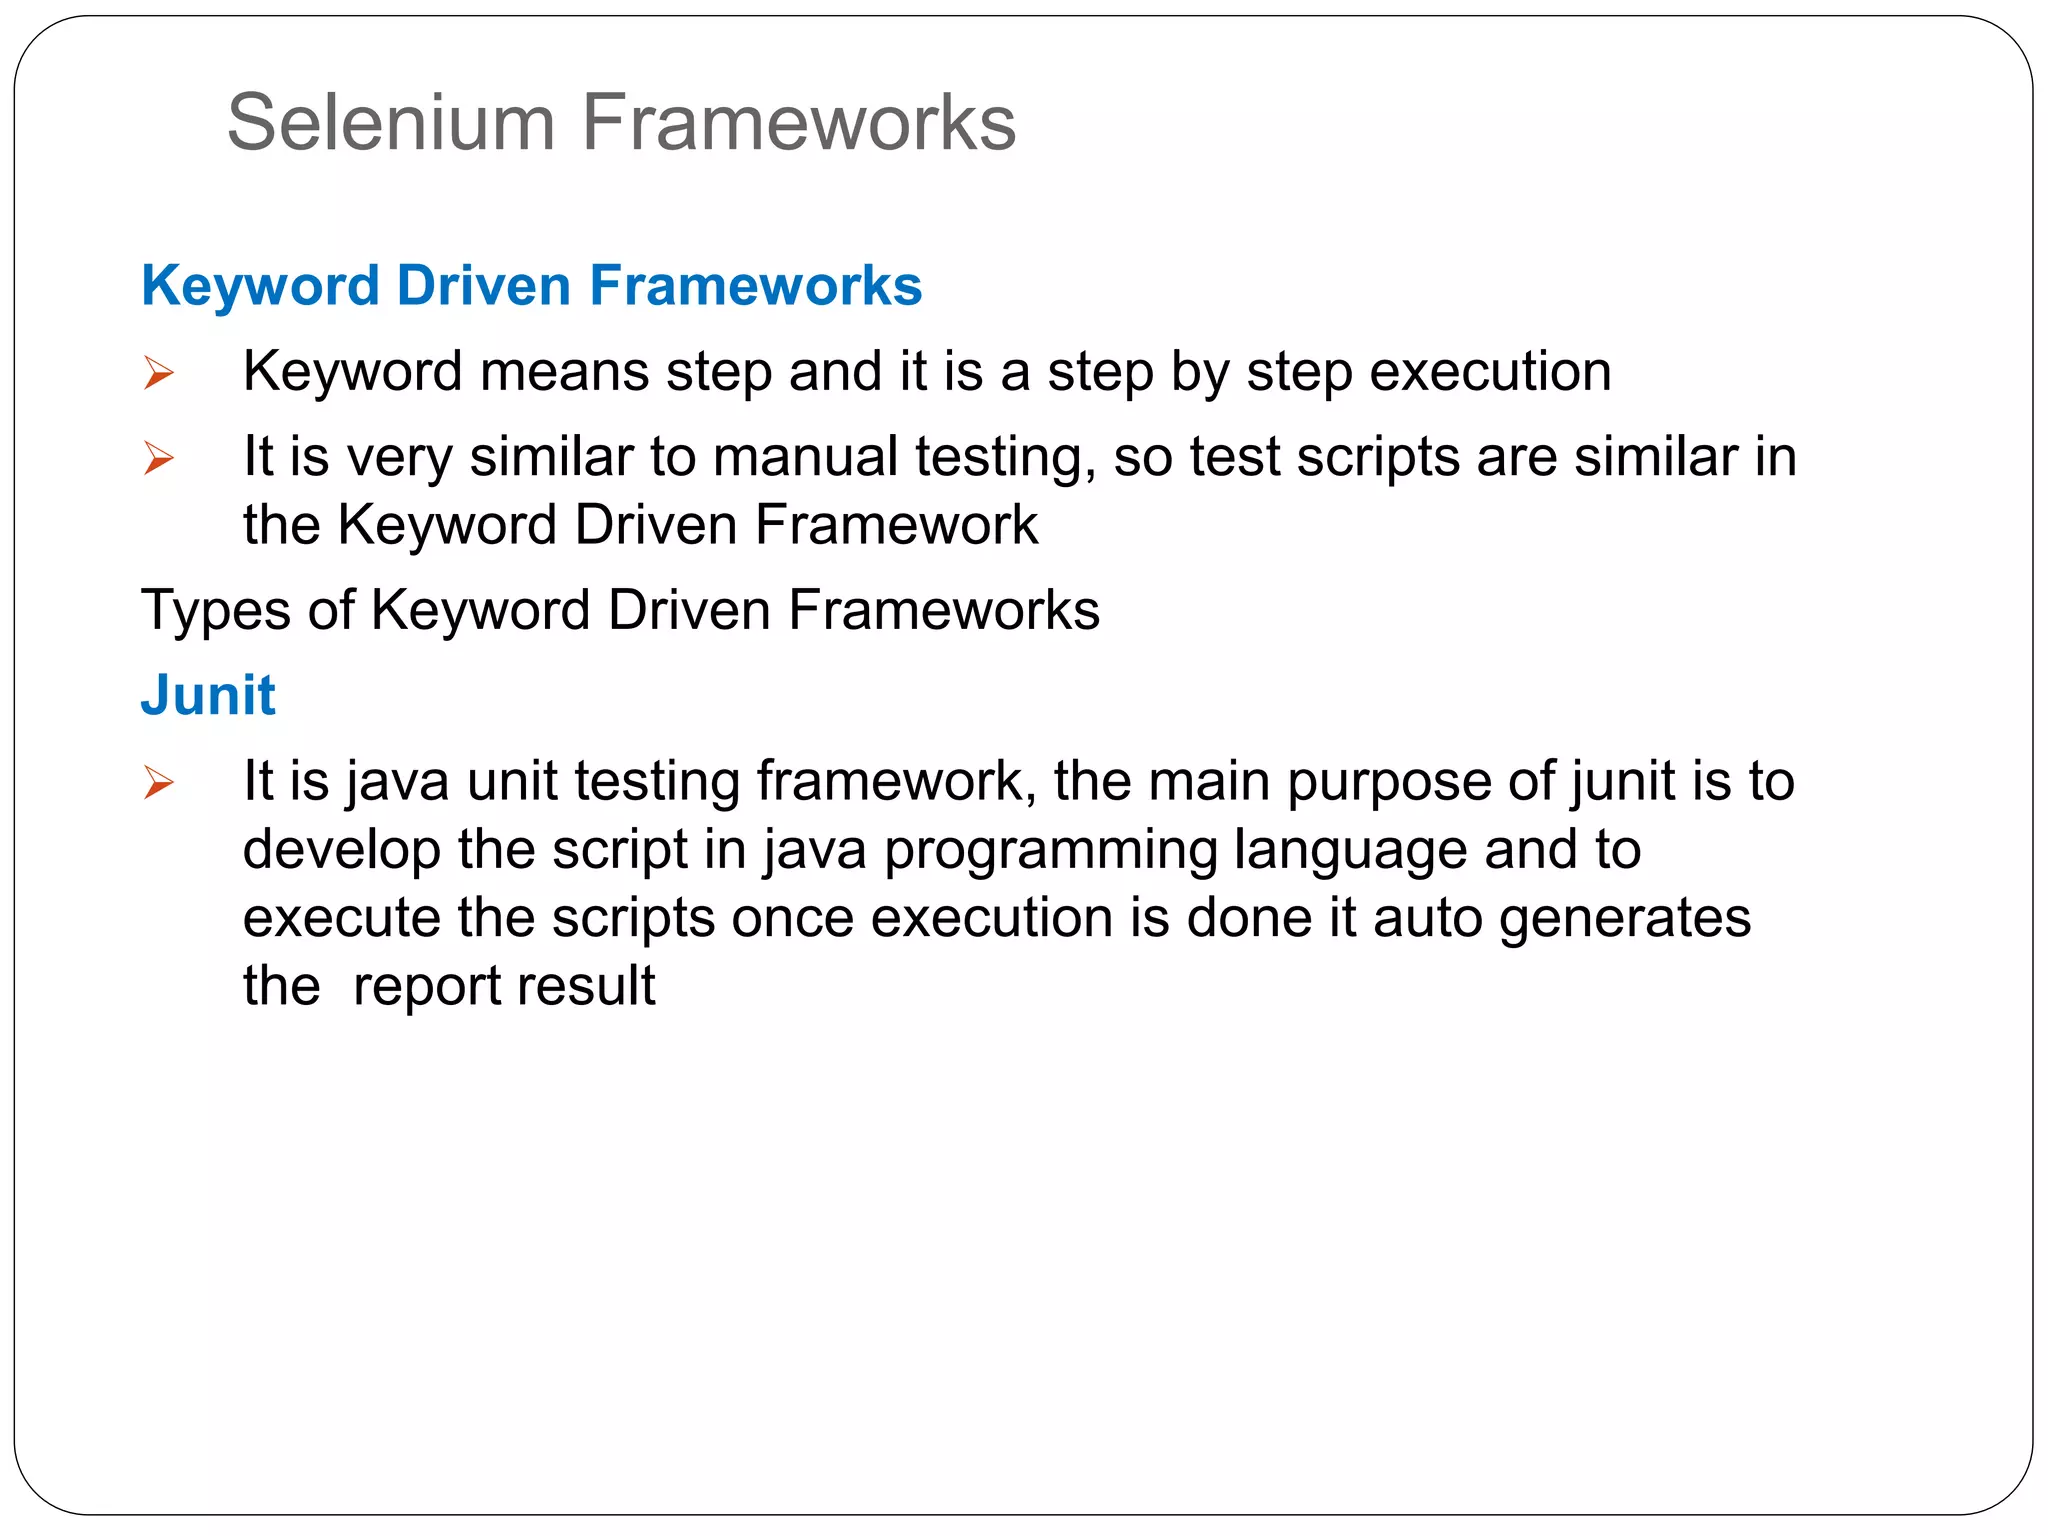Click the arrow bullet before 'Keyword means step'

(x=158, y=373)
